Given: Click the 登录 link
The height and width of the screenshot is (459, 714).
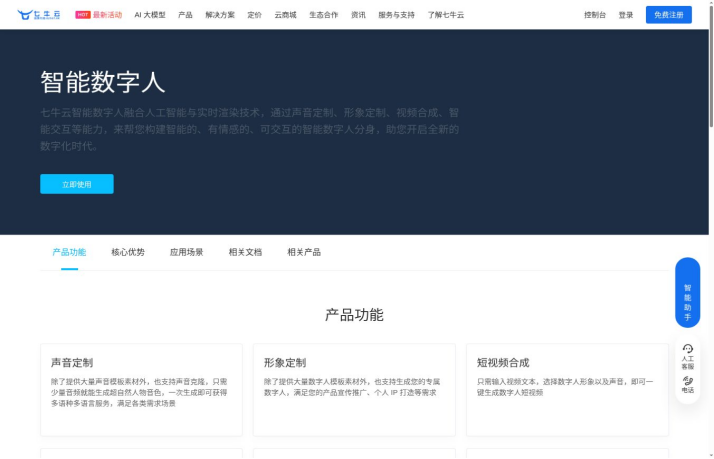Looking at the screenshot, I should coord(626,15).
